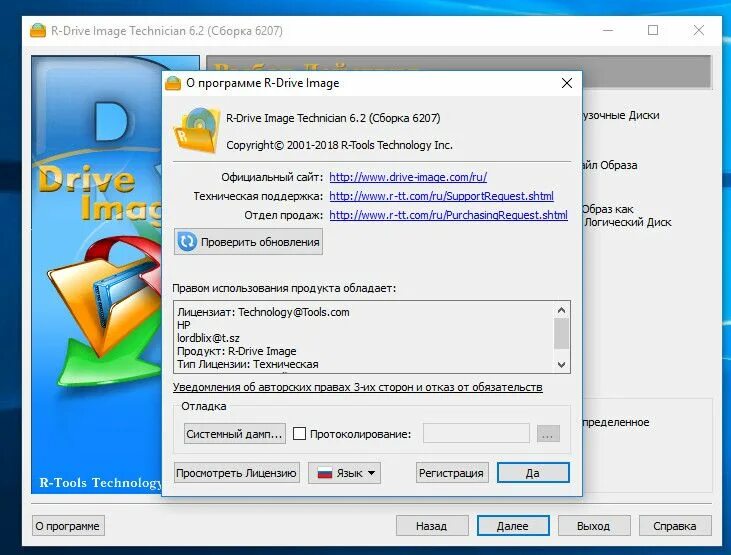Screen dimensions: 731x555
Task: Click the refresh arrows icon on Проверить обновления
Action: point(187,242)
